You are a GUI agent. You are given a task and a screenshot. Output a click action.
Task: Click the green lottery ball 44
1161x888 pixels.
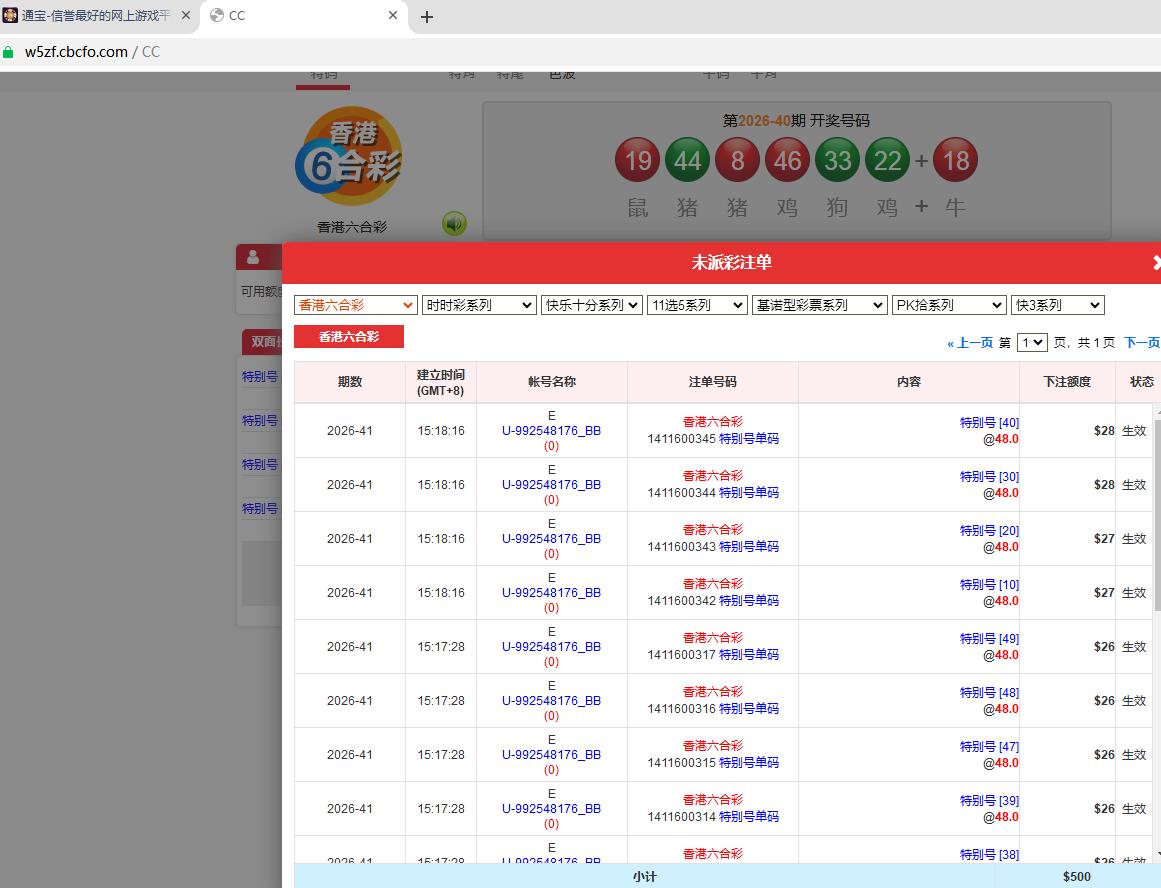[x=687, y=160]
